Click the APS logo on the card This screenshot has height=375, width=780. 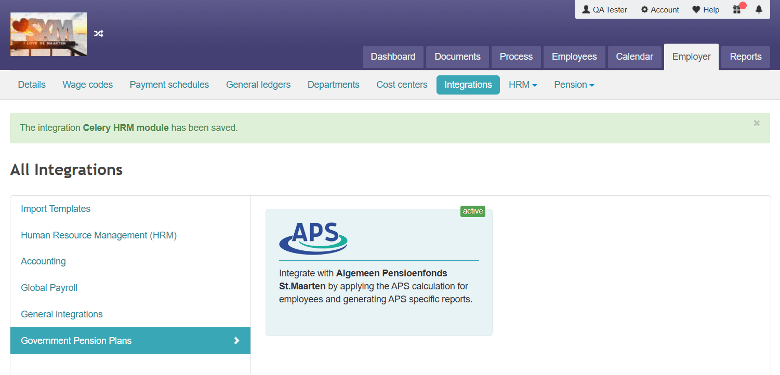pos(313,238)
